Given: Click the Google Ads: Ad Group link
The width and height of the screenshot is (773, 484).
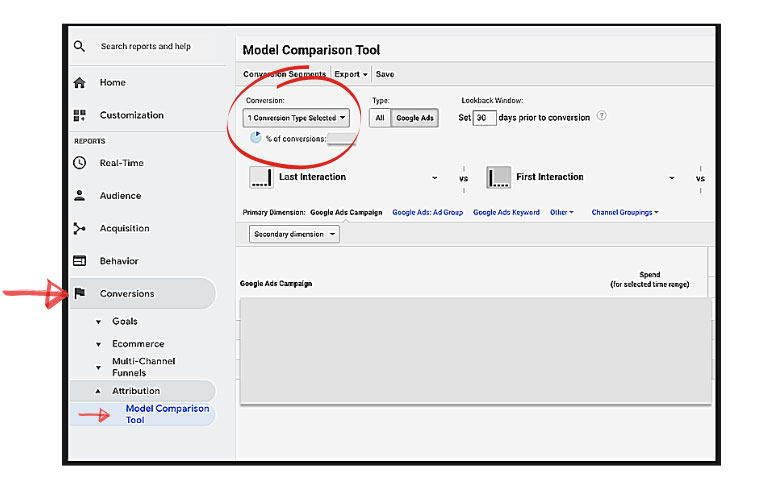Looking at the screenshot, I should click(x=427, y=212).
